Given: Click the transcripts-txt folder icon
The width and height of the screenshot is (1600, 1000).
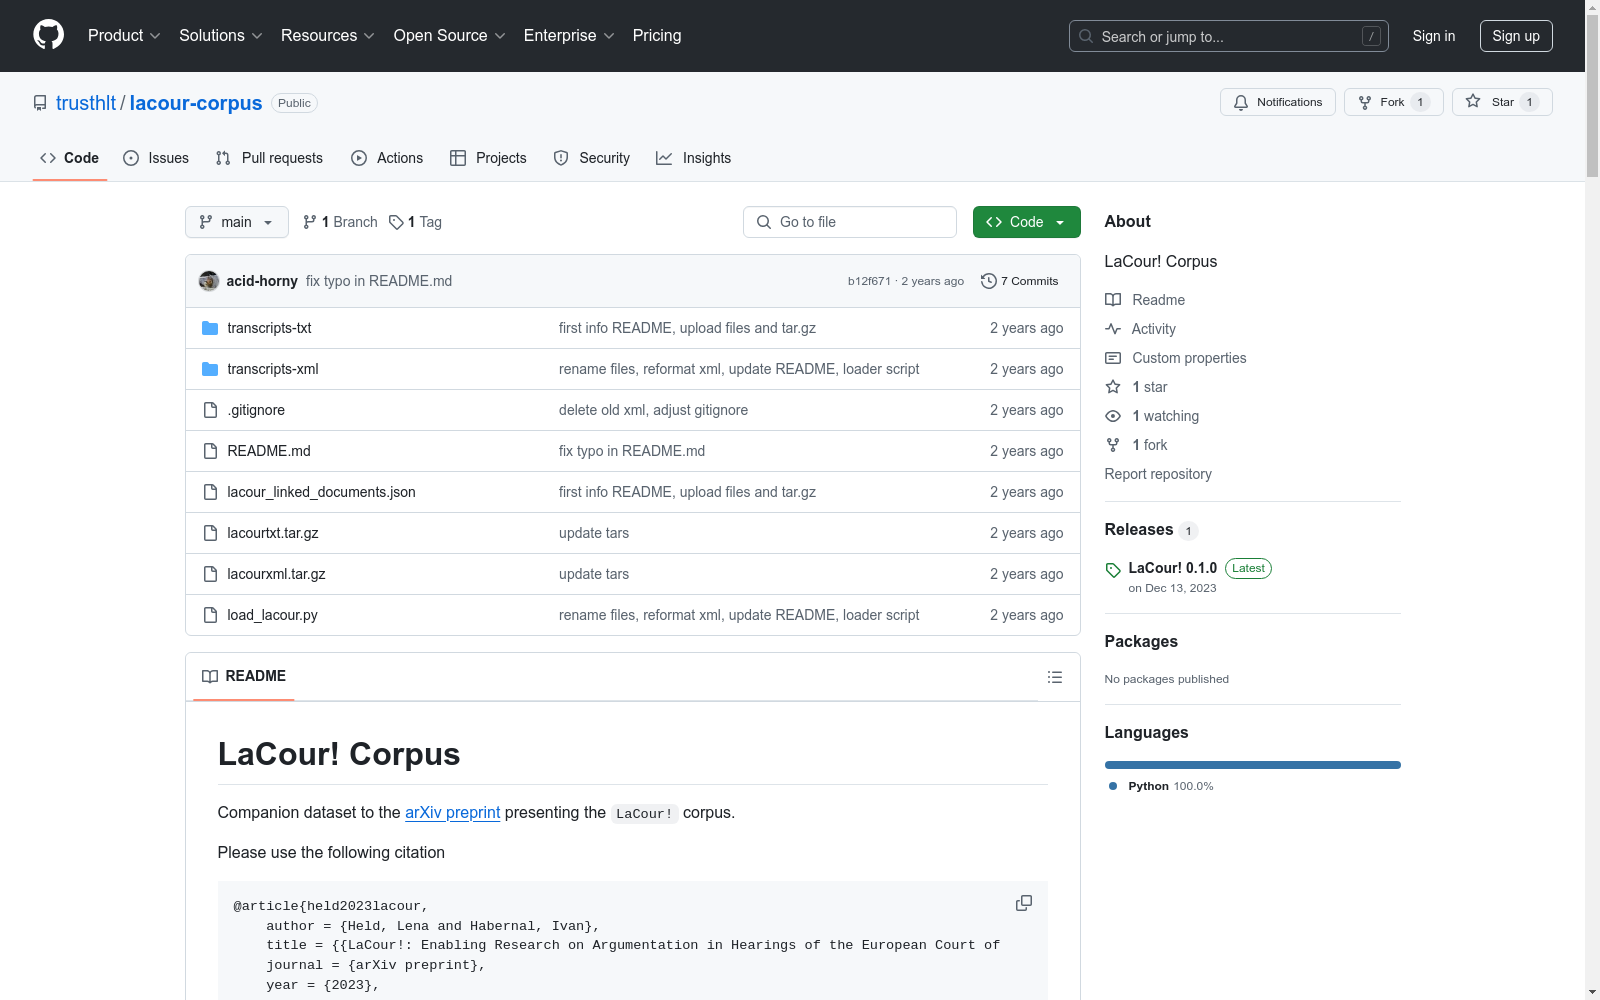Looking at the screenshot, I should (210, 328).
